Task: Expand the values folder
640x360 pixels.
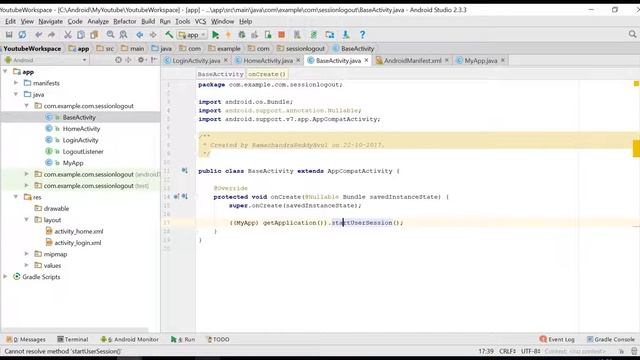Action: (x=27, y=265)
